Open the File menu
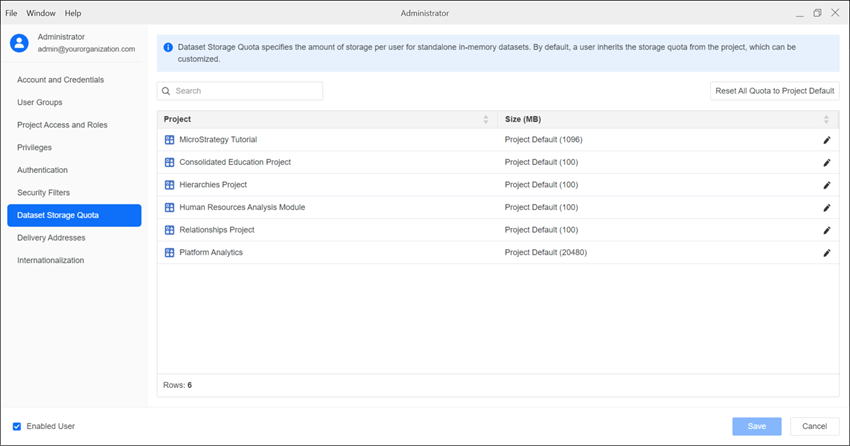The image size is (850, 446). [x=12, y=13]
